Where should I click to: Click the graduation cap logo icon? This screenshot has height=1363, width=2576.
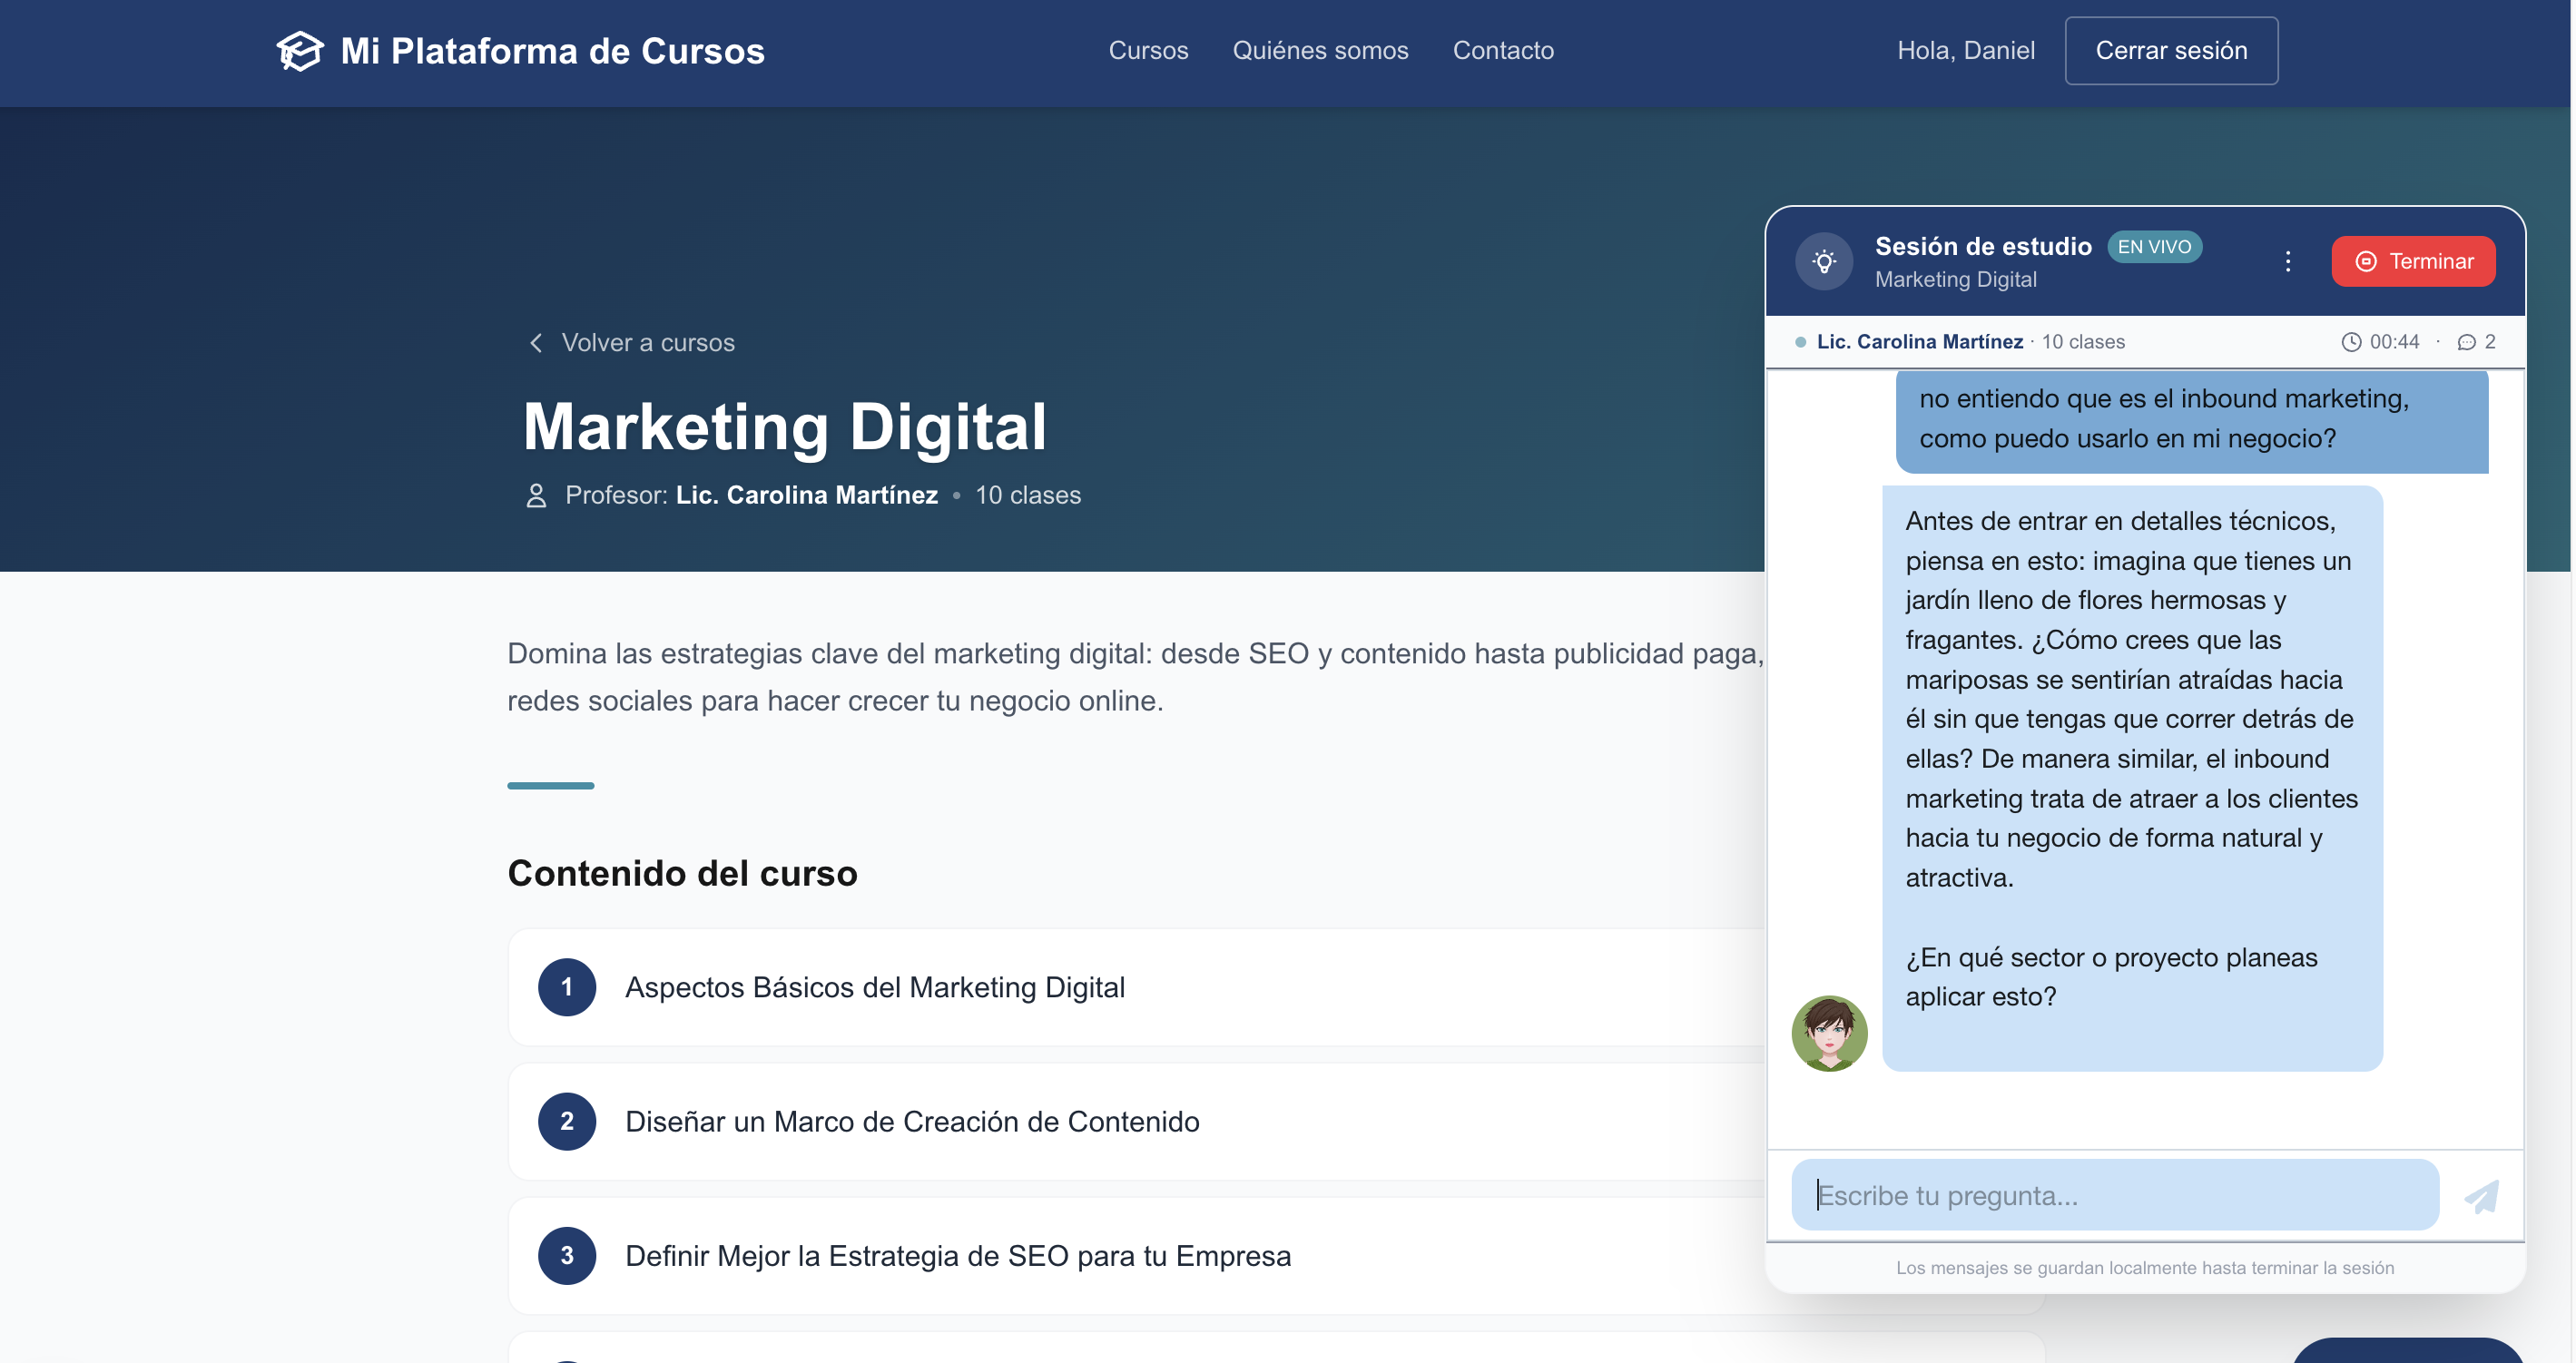(299, 51)
